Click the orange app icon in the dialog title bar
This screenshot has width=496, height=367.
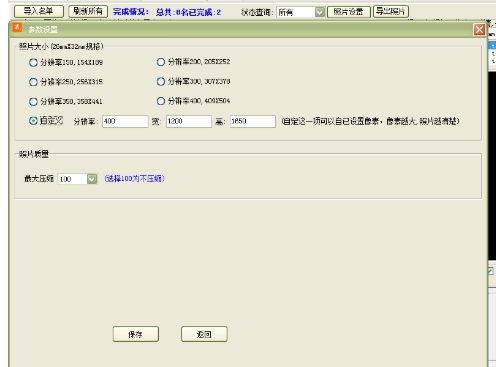coord(17,28)
